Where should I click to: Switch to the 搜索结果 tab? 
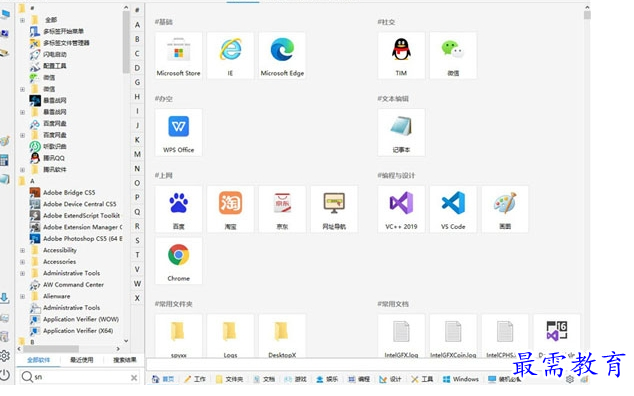124,360
